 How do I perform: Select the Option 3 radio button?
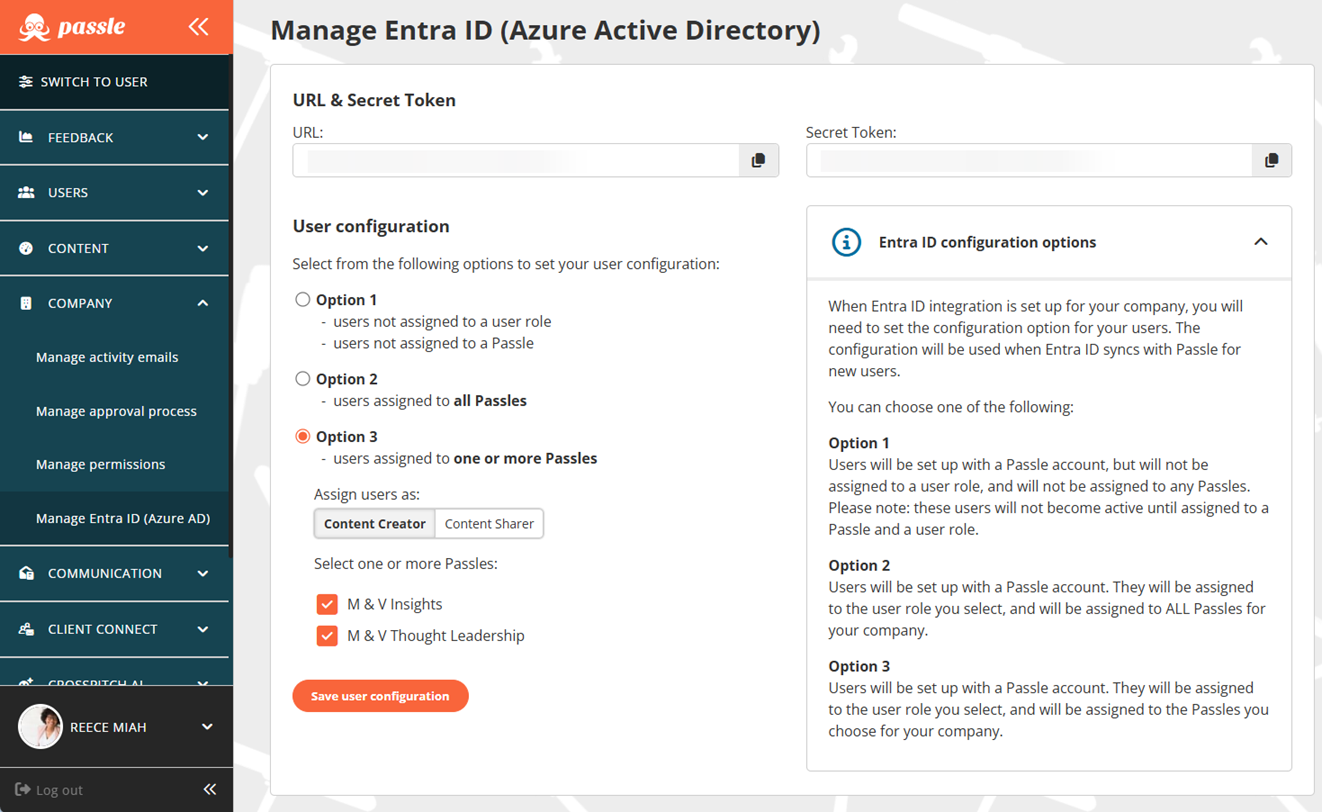(302, 436)
